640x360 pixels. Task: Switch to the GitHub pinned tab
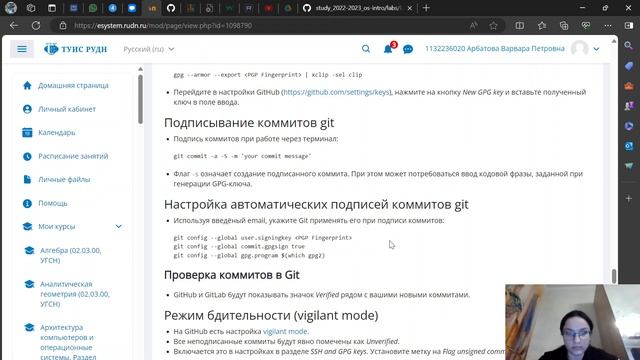pyautogui.click(x=171, y=8)
